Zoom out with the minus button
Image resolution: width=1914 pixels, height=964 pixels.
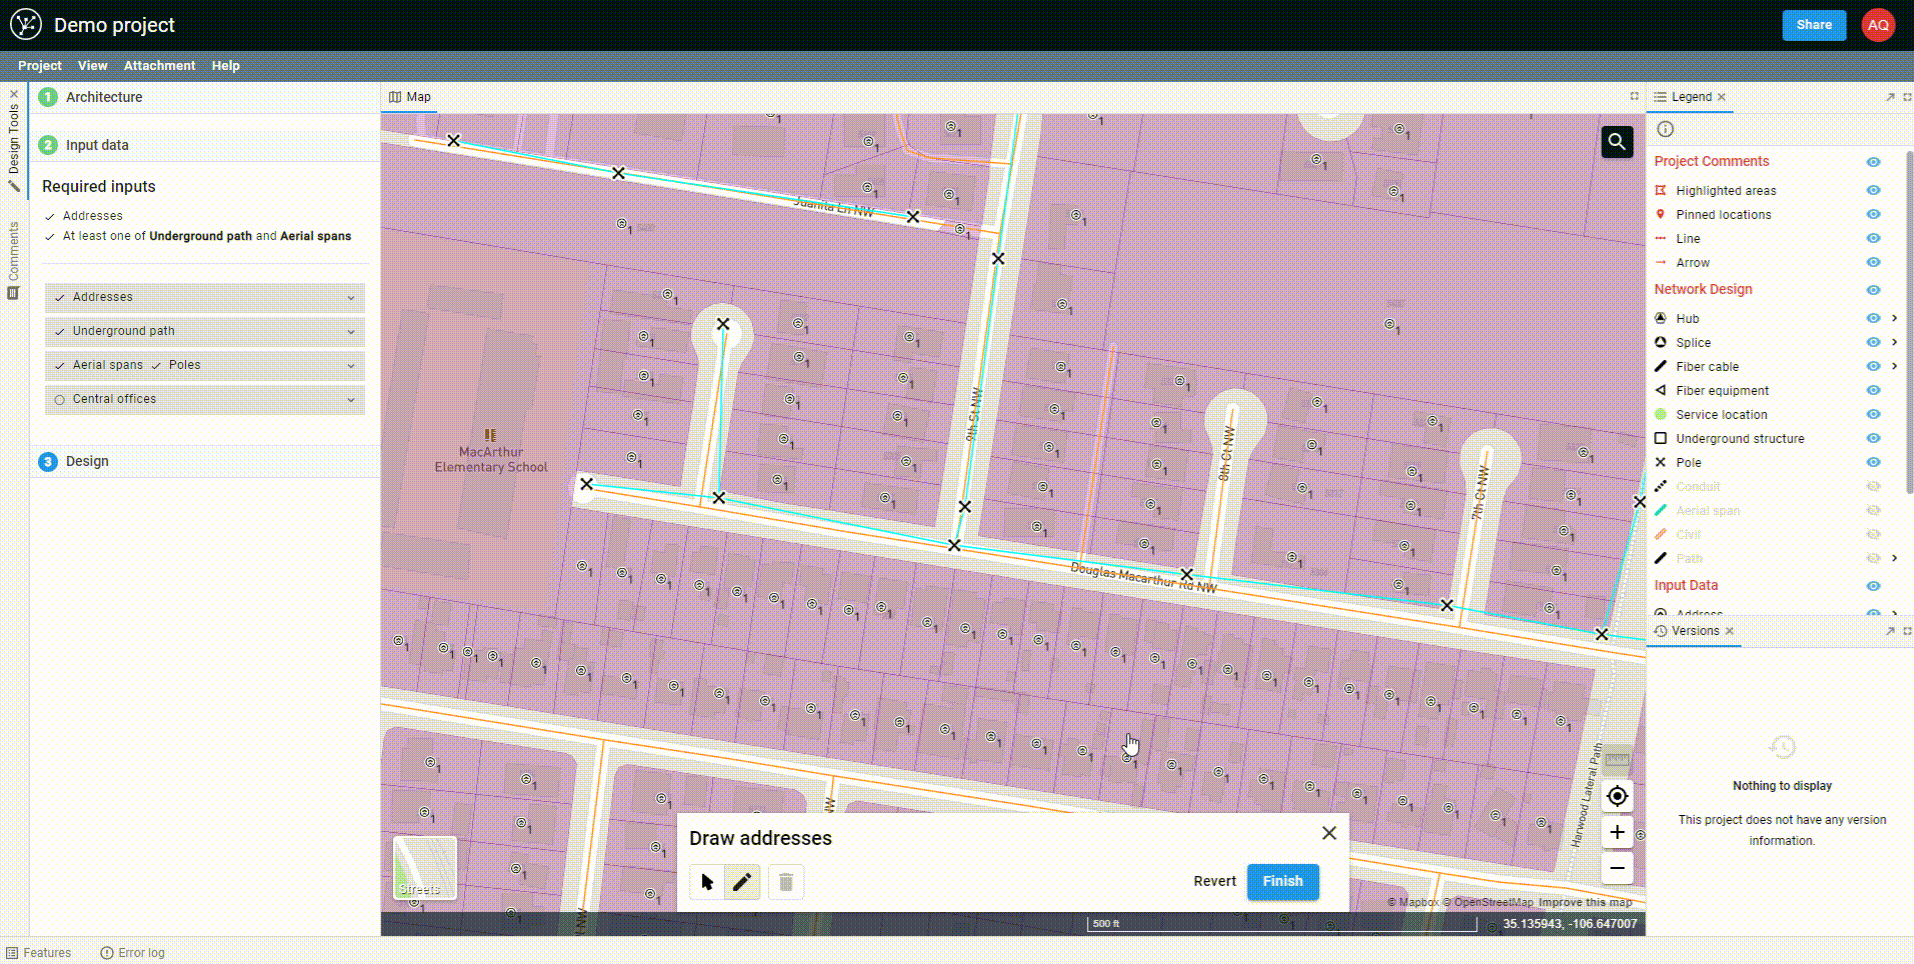pyautogui.click(x=1617, y=868)
